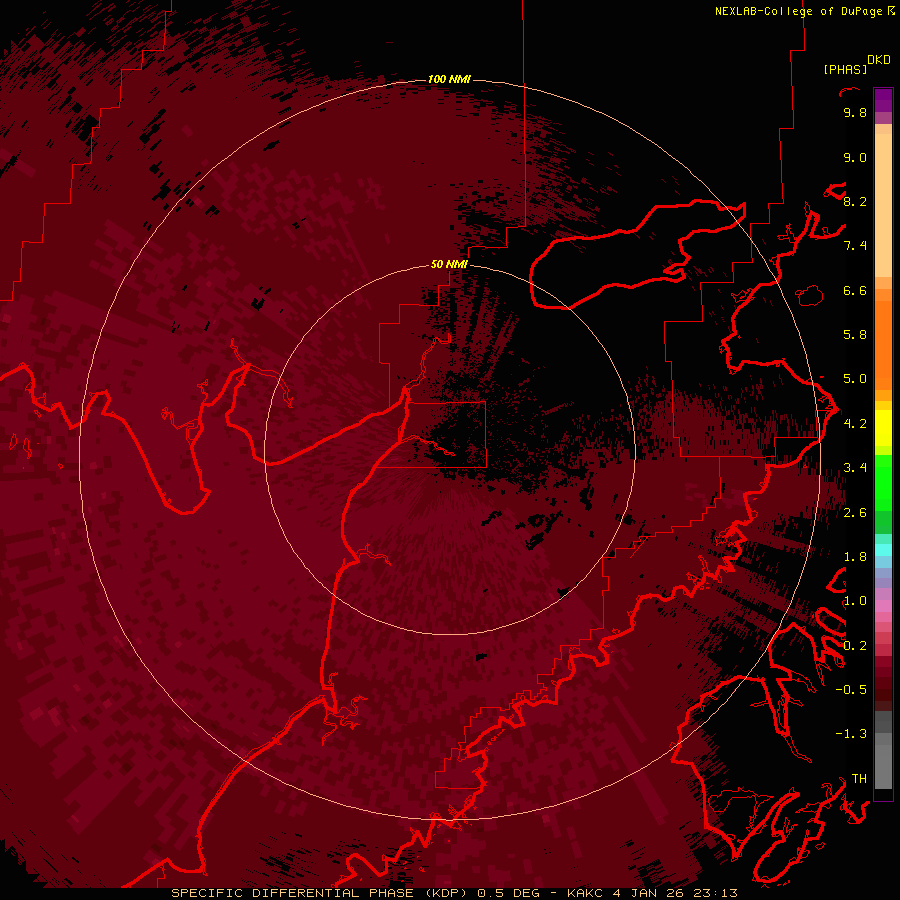
Task: Click the -0.5 color scale value
Action: pos(851,690)
